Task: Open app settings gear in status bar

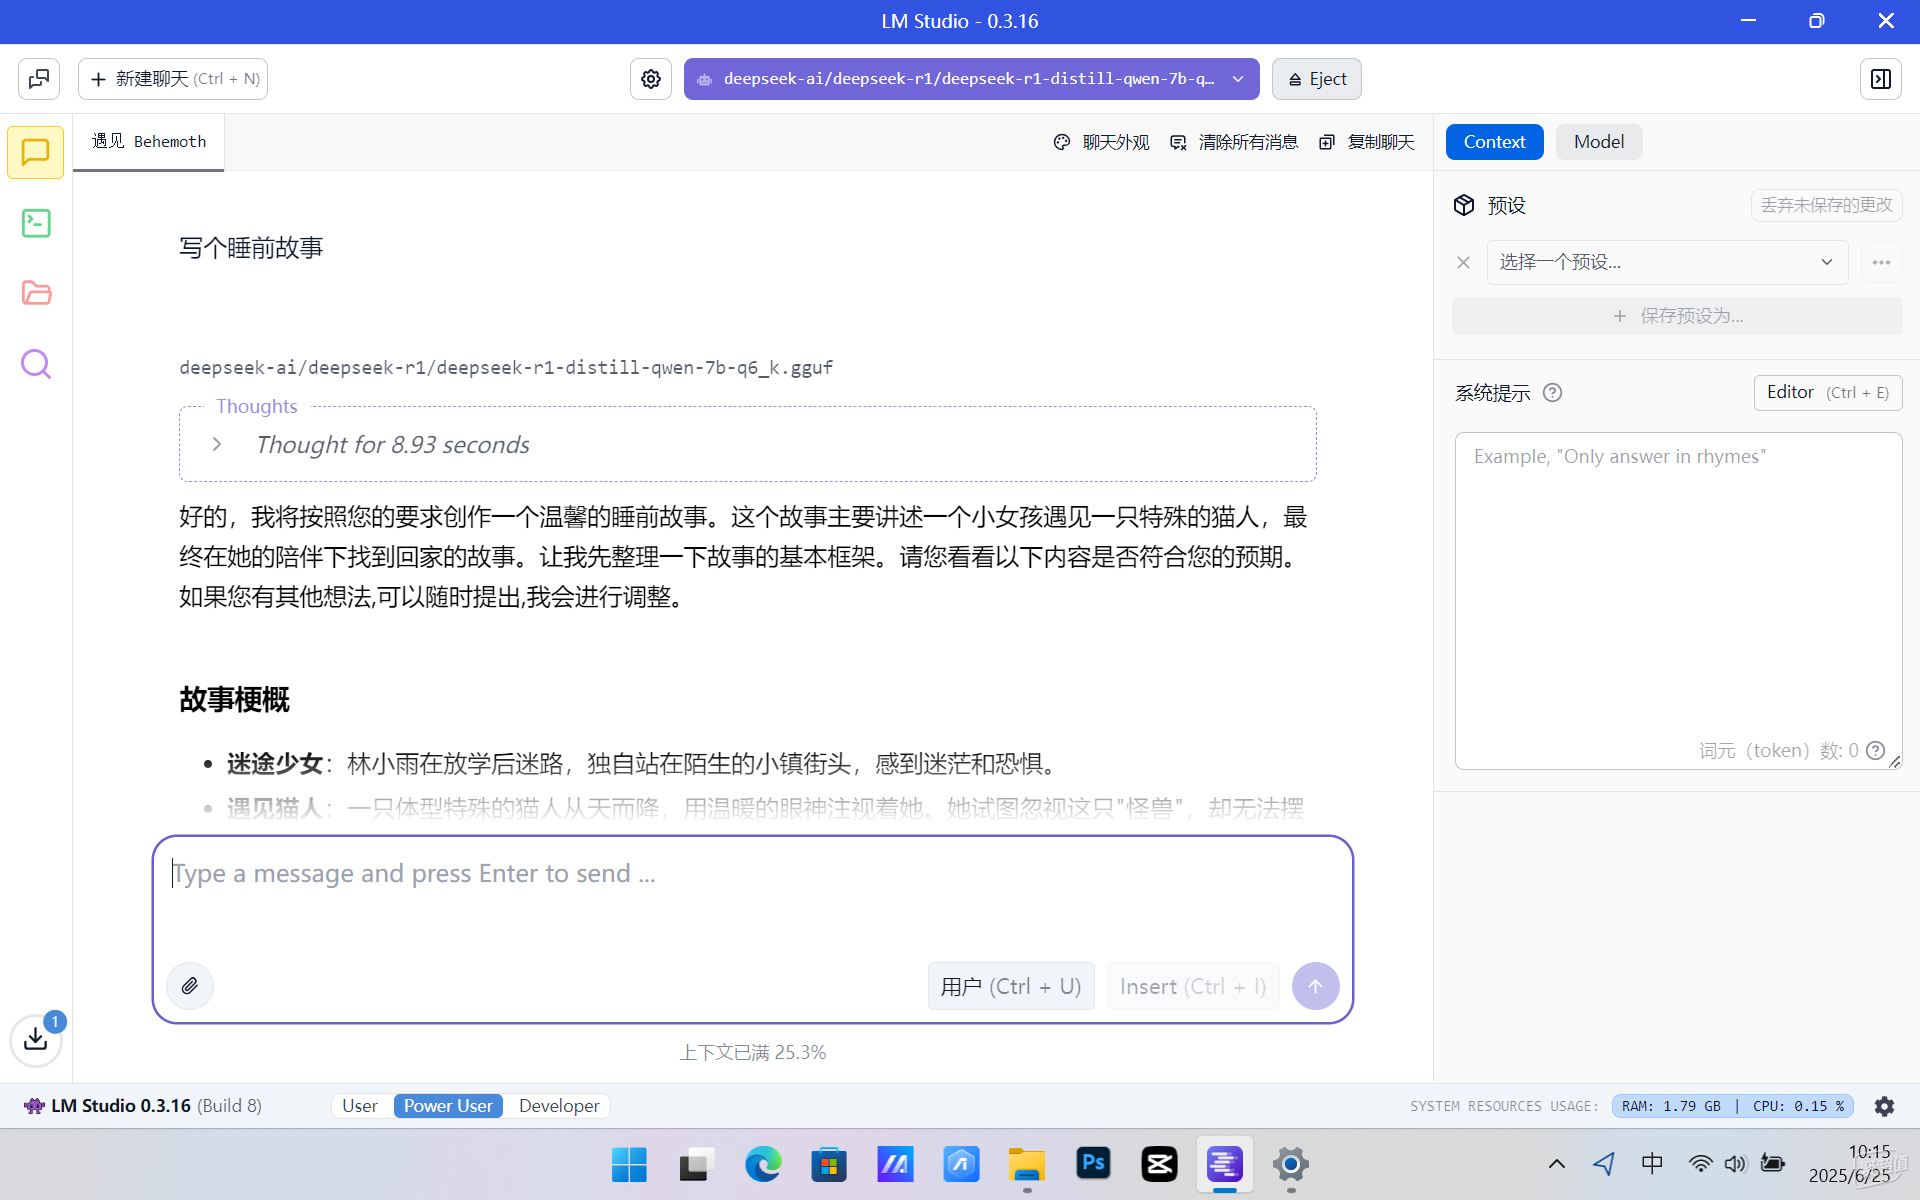Action: coord(1884,1106)
